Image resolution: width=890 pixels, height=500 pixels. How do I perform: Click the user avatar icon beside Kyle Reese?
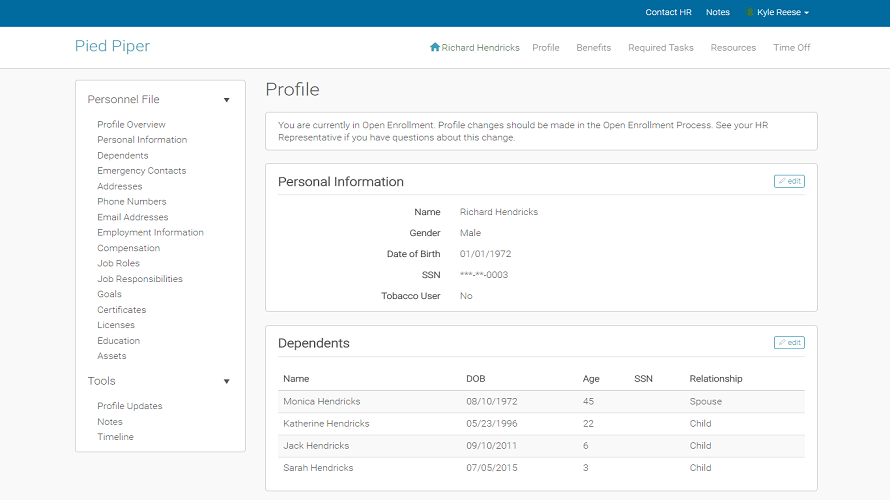pyautogui.click(x=750, y=12)
